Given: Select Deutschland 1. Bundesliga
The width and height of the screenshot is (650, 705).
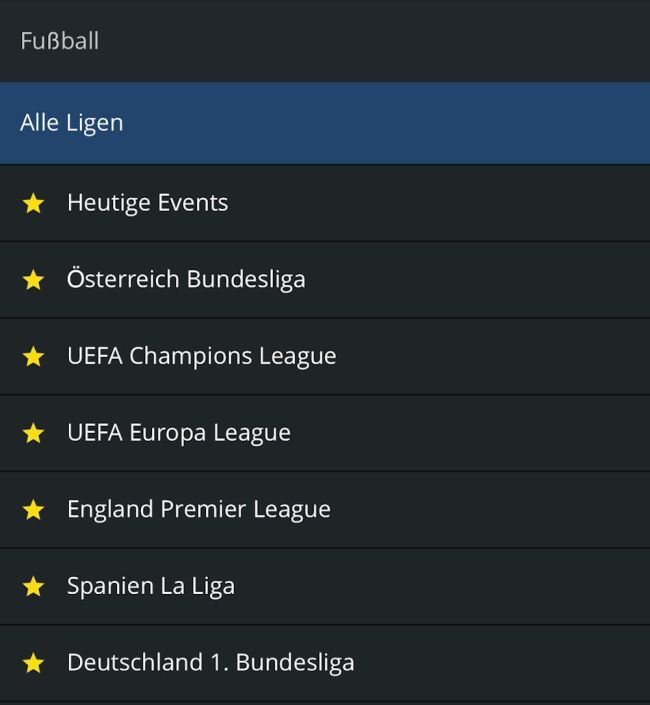Looking at the screenshot, I should 210,662.
